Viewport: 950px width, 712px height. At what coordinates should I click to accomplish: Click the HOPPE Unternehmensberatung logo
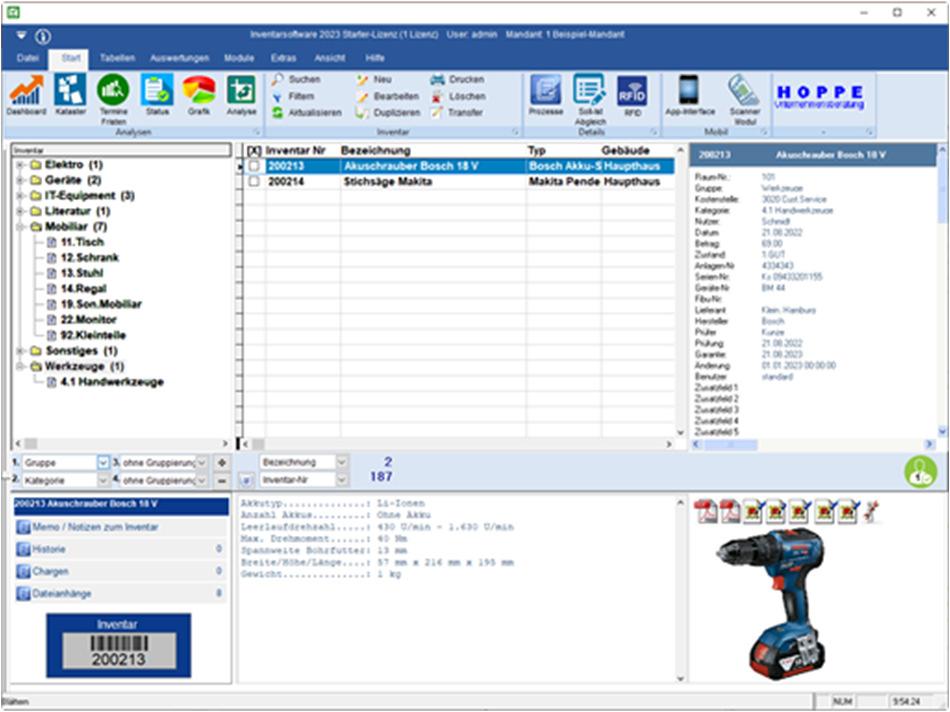pos(820,97)
